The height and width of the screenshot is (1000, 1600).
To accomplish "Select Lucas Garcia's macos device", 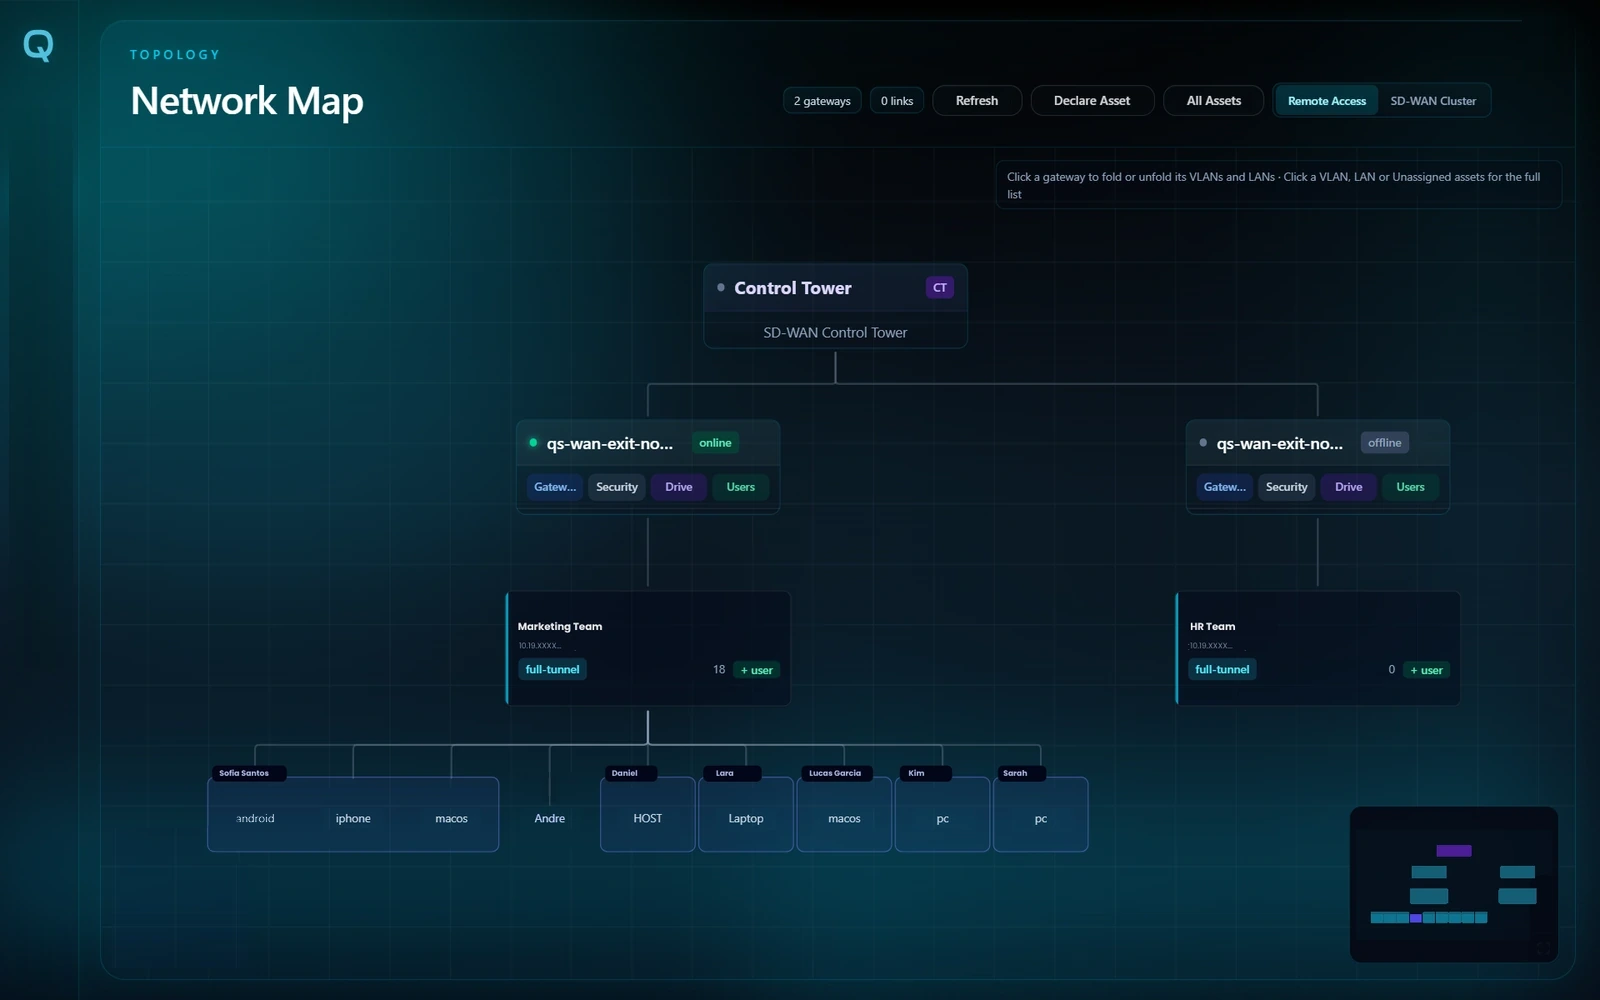I will point(844,816).
